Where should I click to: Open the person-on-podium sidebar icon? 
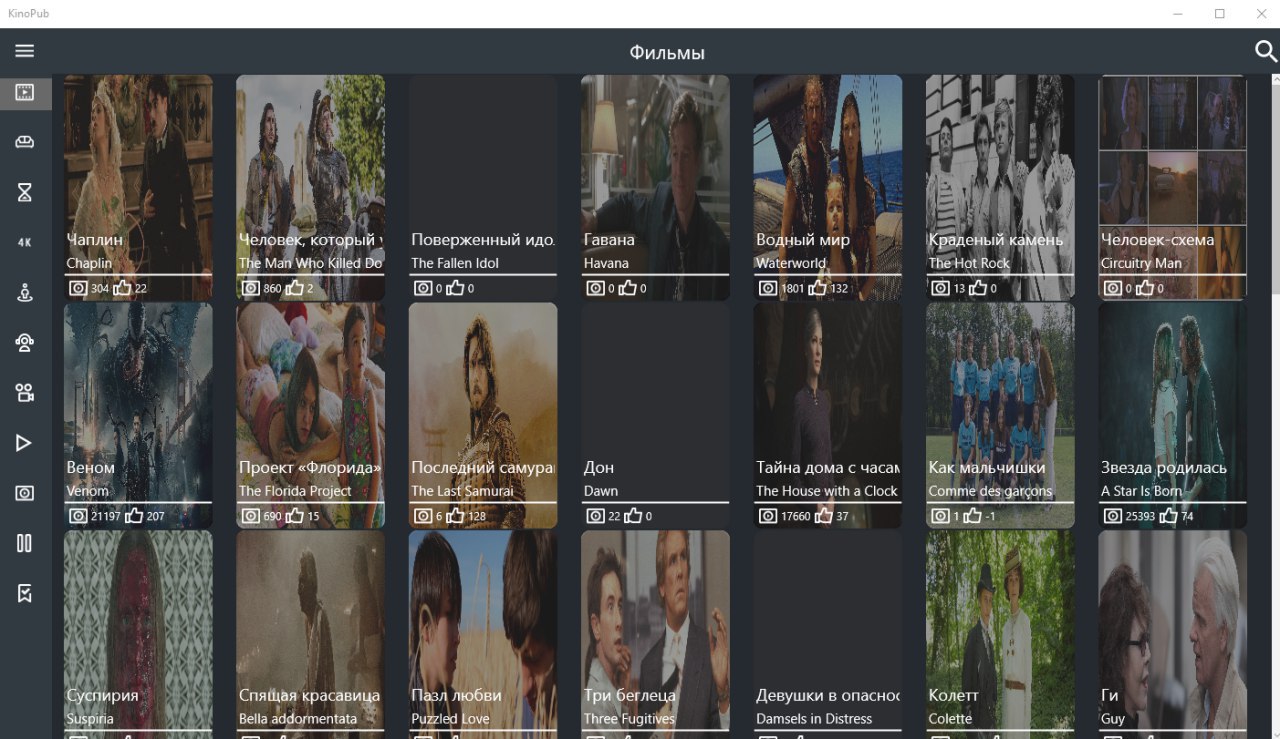tap(25, 292)
